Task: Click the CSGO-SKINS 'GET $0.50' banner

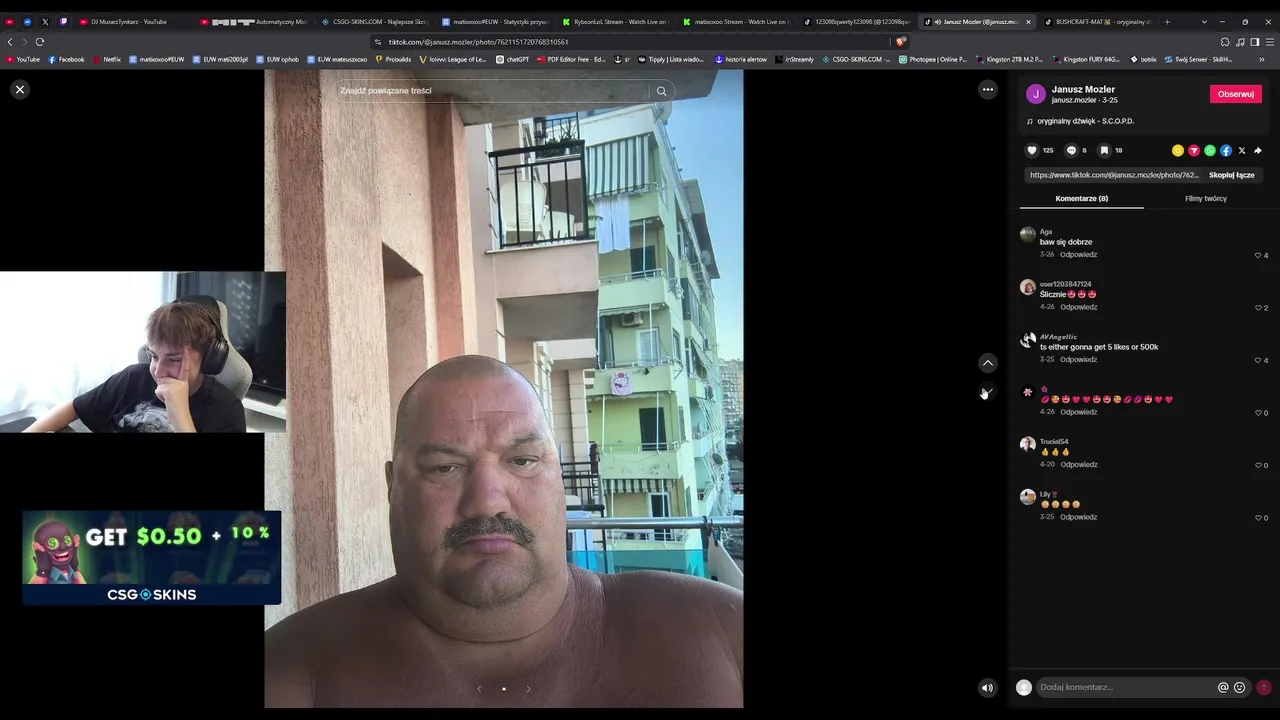Action: [152, 558]
